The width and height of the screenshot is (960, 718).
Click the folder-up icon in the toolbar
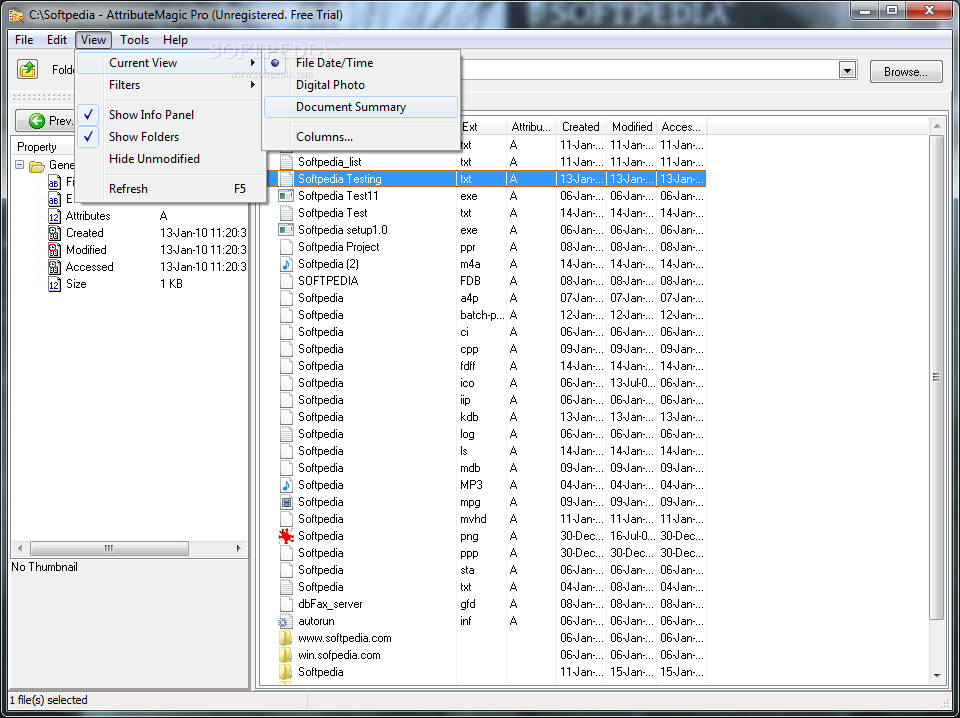28,70
